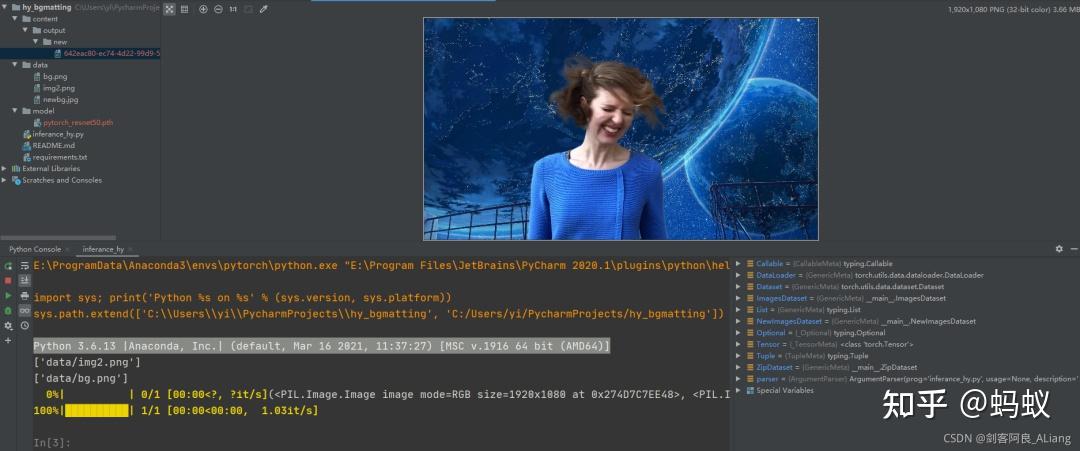
Task: Activate the color picker eyedropper tool
Action: pyautogui.click(x=263, y=9)
